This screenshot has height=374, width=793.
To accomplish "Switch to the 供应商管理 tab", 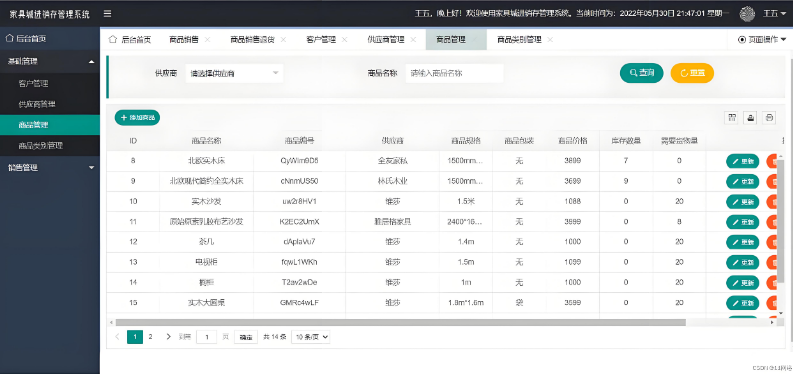I will click(386, 39).
